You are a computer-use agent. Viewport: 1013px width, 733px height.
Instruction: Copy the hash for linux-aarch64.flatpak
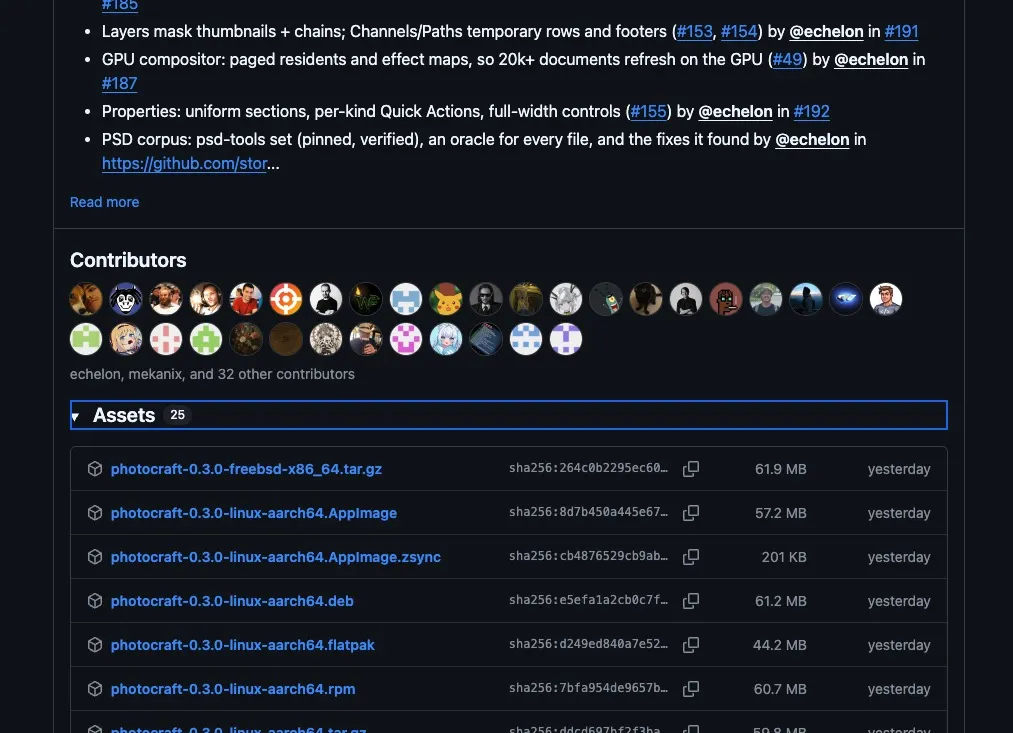click(x=691, y=645)
